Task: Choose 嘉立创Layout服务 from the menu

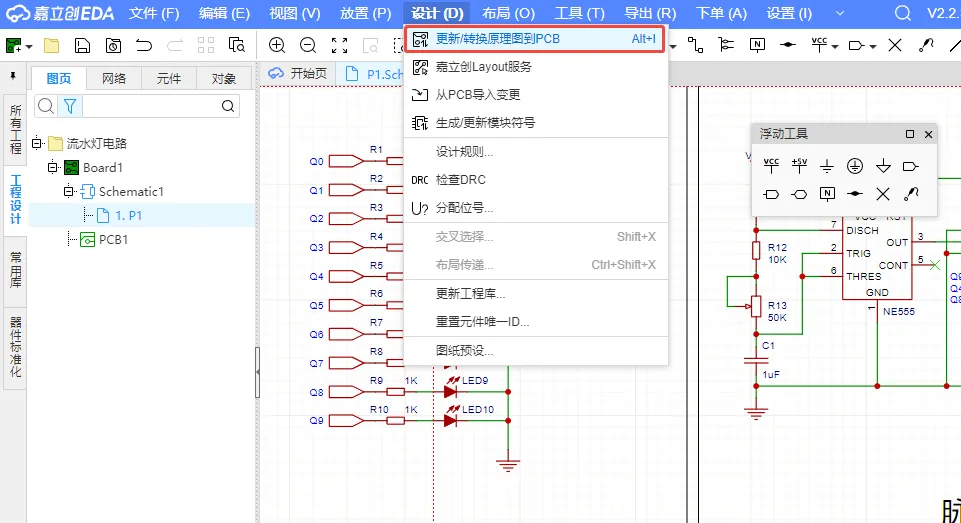Action: point(536,67)
